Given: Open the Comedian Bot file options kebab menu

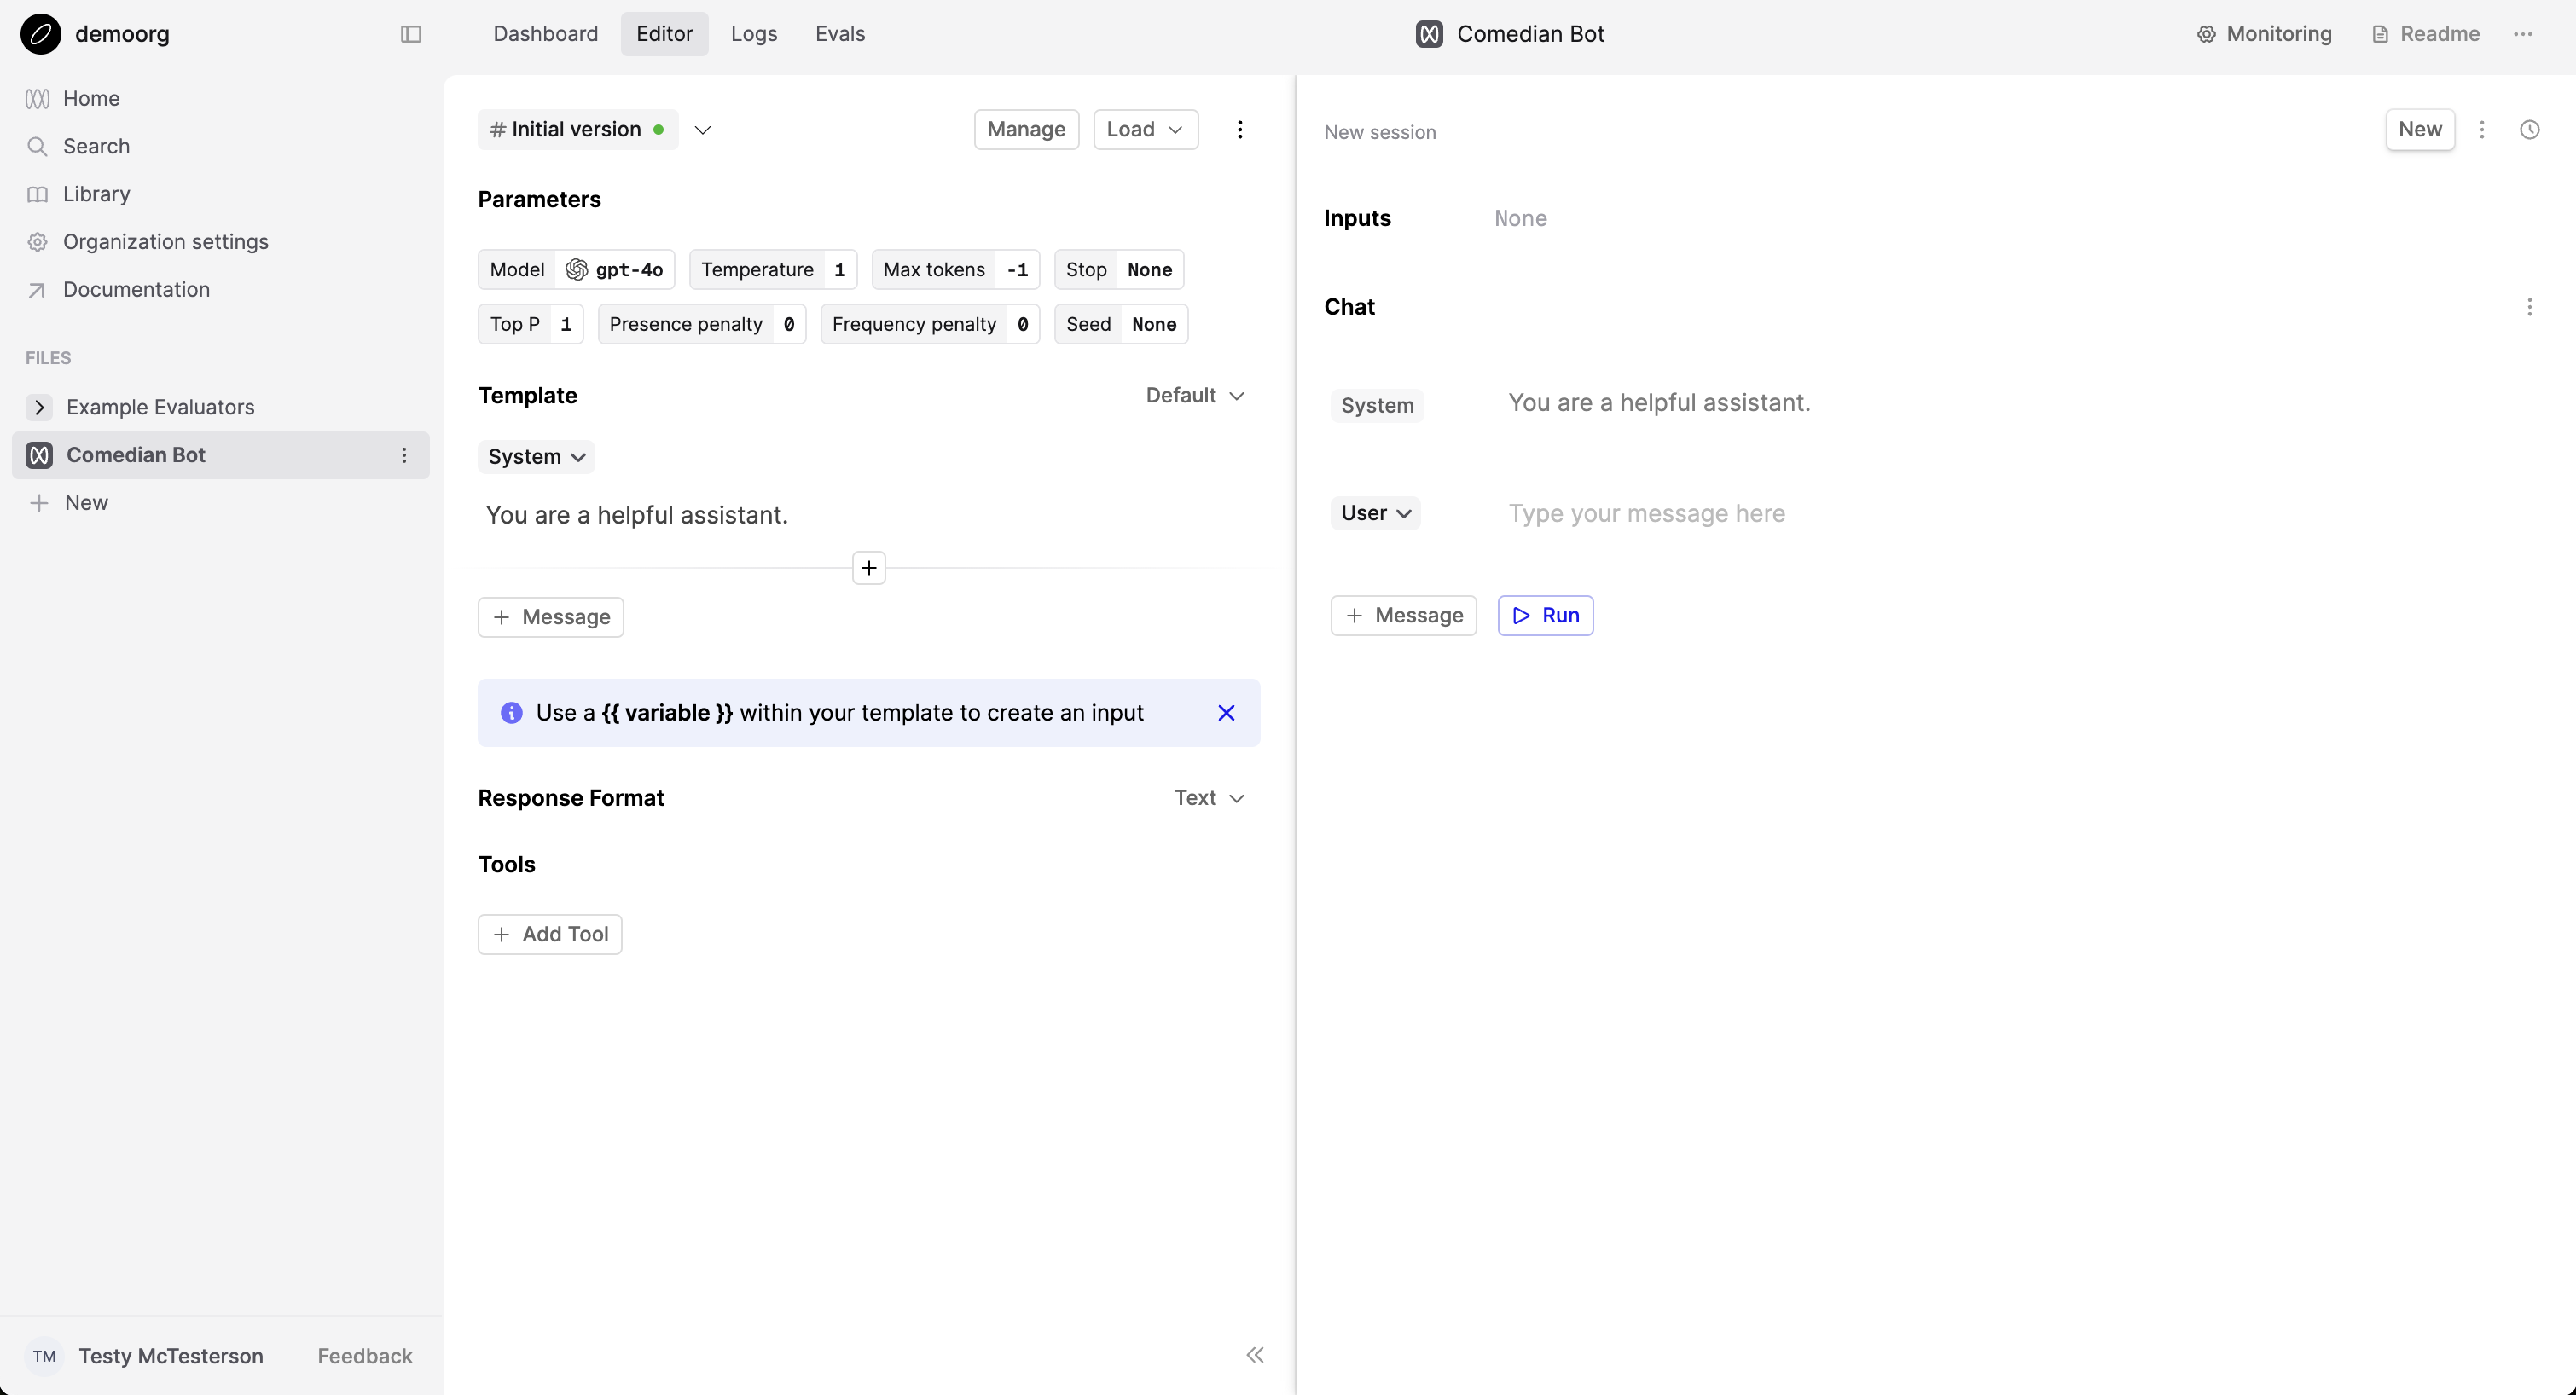Looking at the screenshot, I should click(405, 455).
